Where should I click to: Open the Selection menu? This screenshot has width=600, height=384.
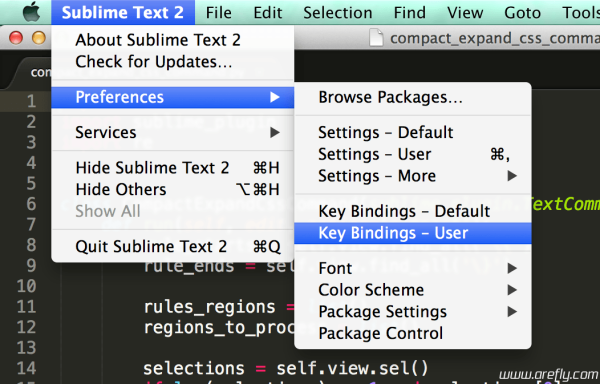click(x=338, y=12)
